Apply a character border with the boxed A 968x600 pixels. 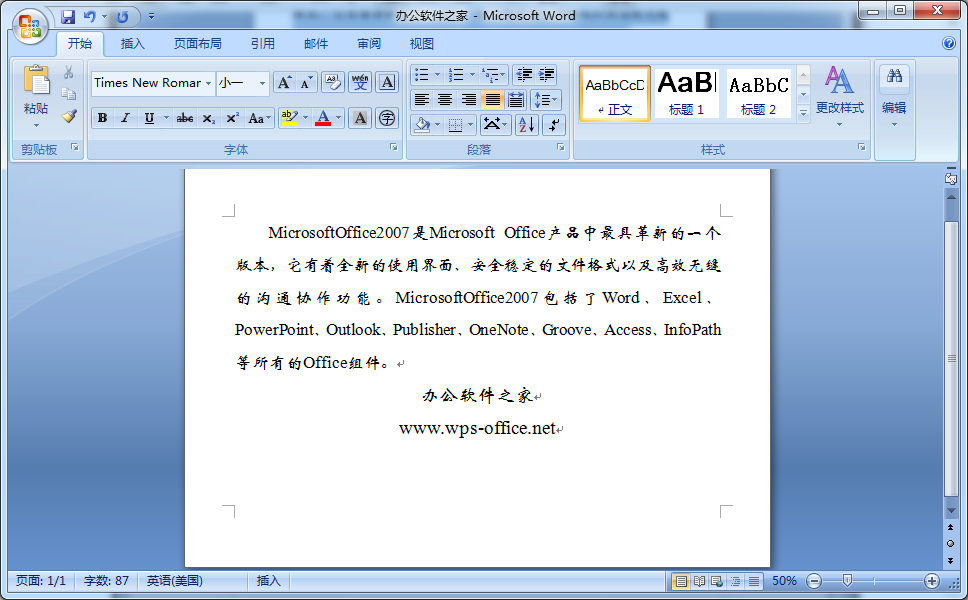click(387, 83)
